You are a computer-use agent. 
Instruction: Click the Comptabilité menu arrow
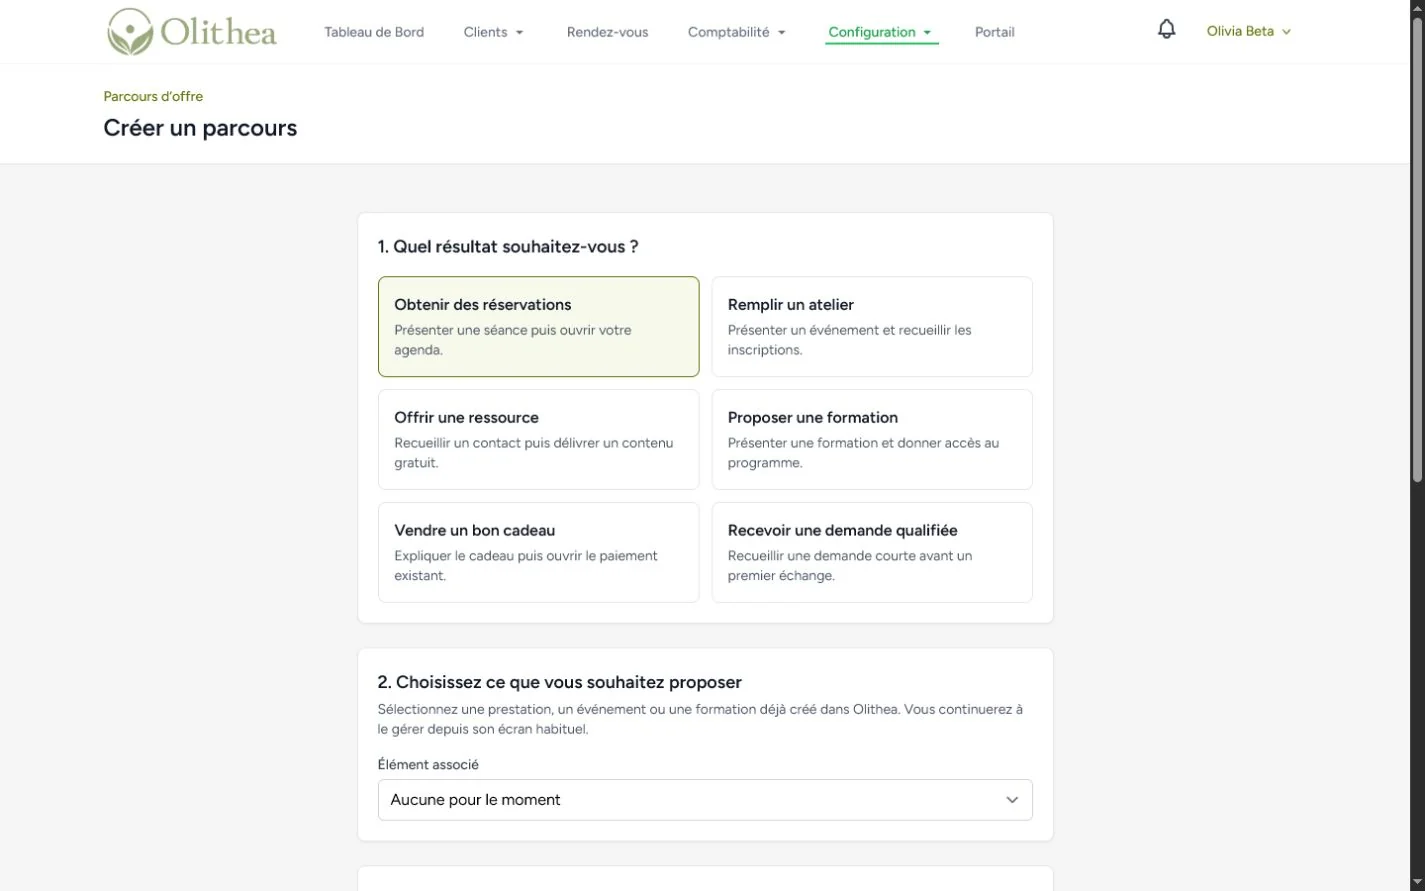coord(781,33)
